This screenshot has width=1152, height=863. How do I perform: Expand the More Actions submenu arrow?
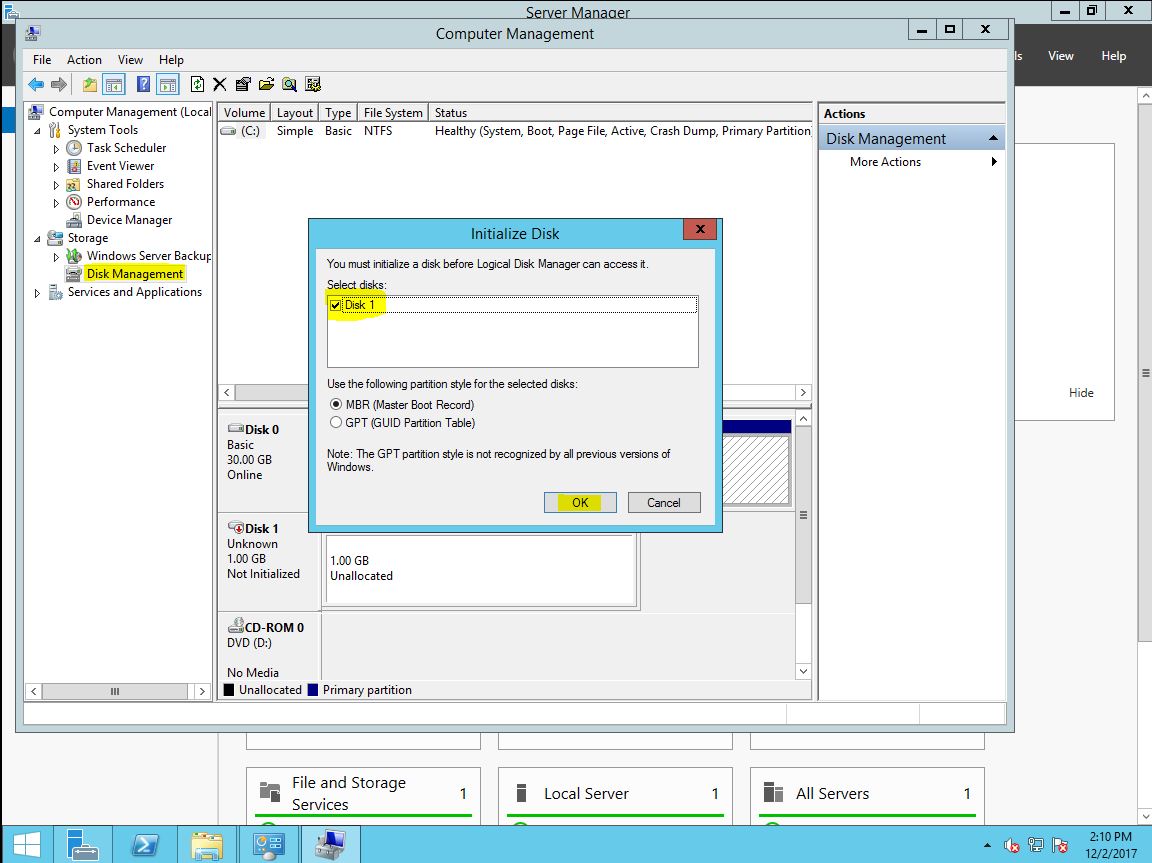[x=994, y=162]
